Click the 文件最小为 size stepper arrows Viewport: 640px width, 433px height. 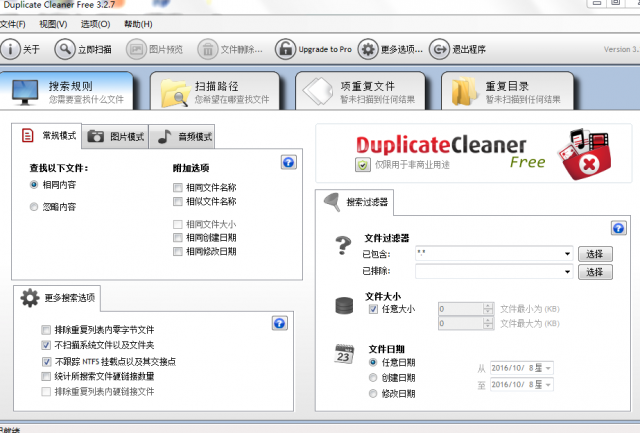tap(488, 309)
